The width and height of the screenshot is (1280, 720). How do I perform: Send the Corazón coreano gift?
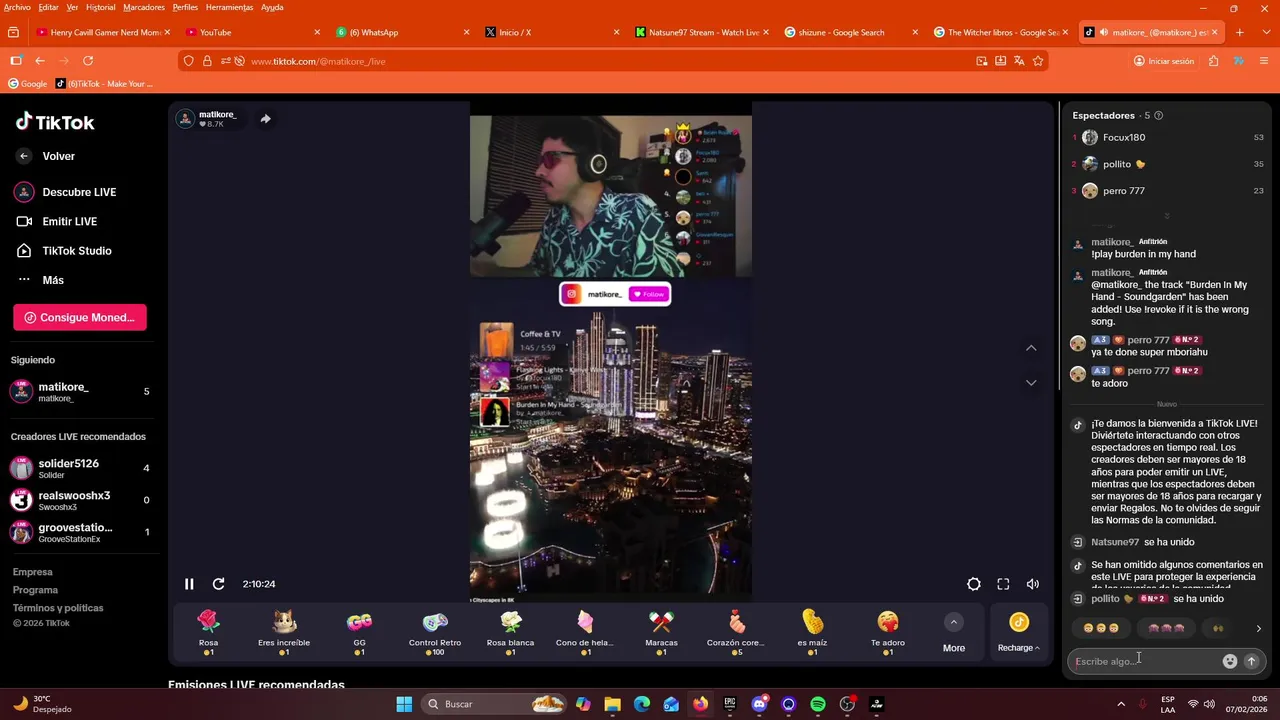tap(736, 632)
